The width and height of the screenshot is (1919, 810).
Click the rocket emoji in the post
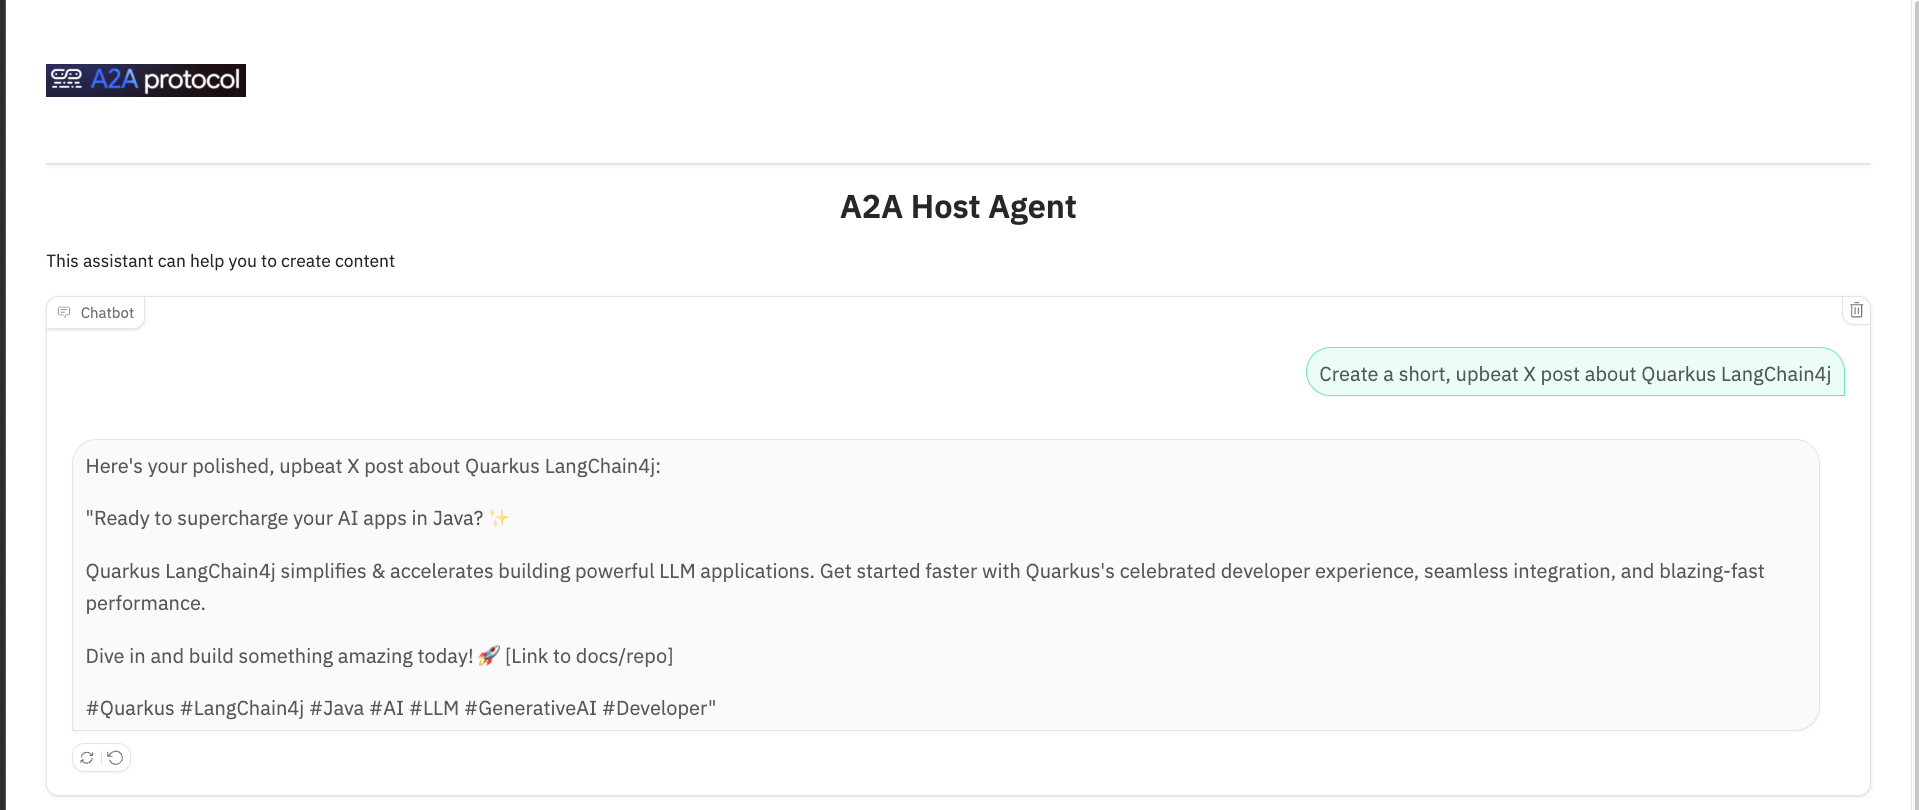489,656
